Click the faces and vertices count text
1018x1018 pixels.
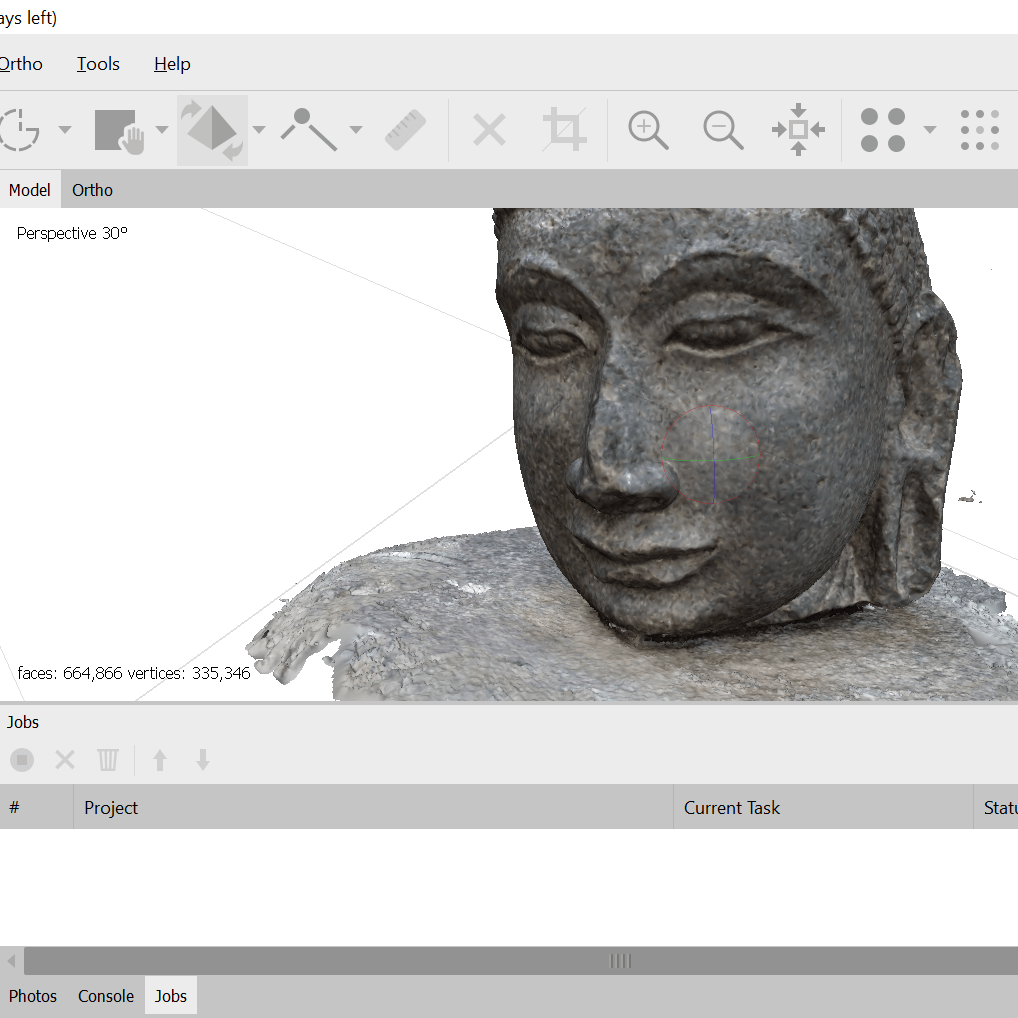134,673
